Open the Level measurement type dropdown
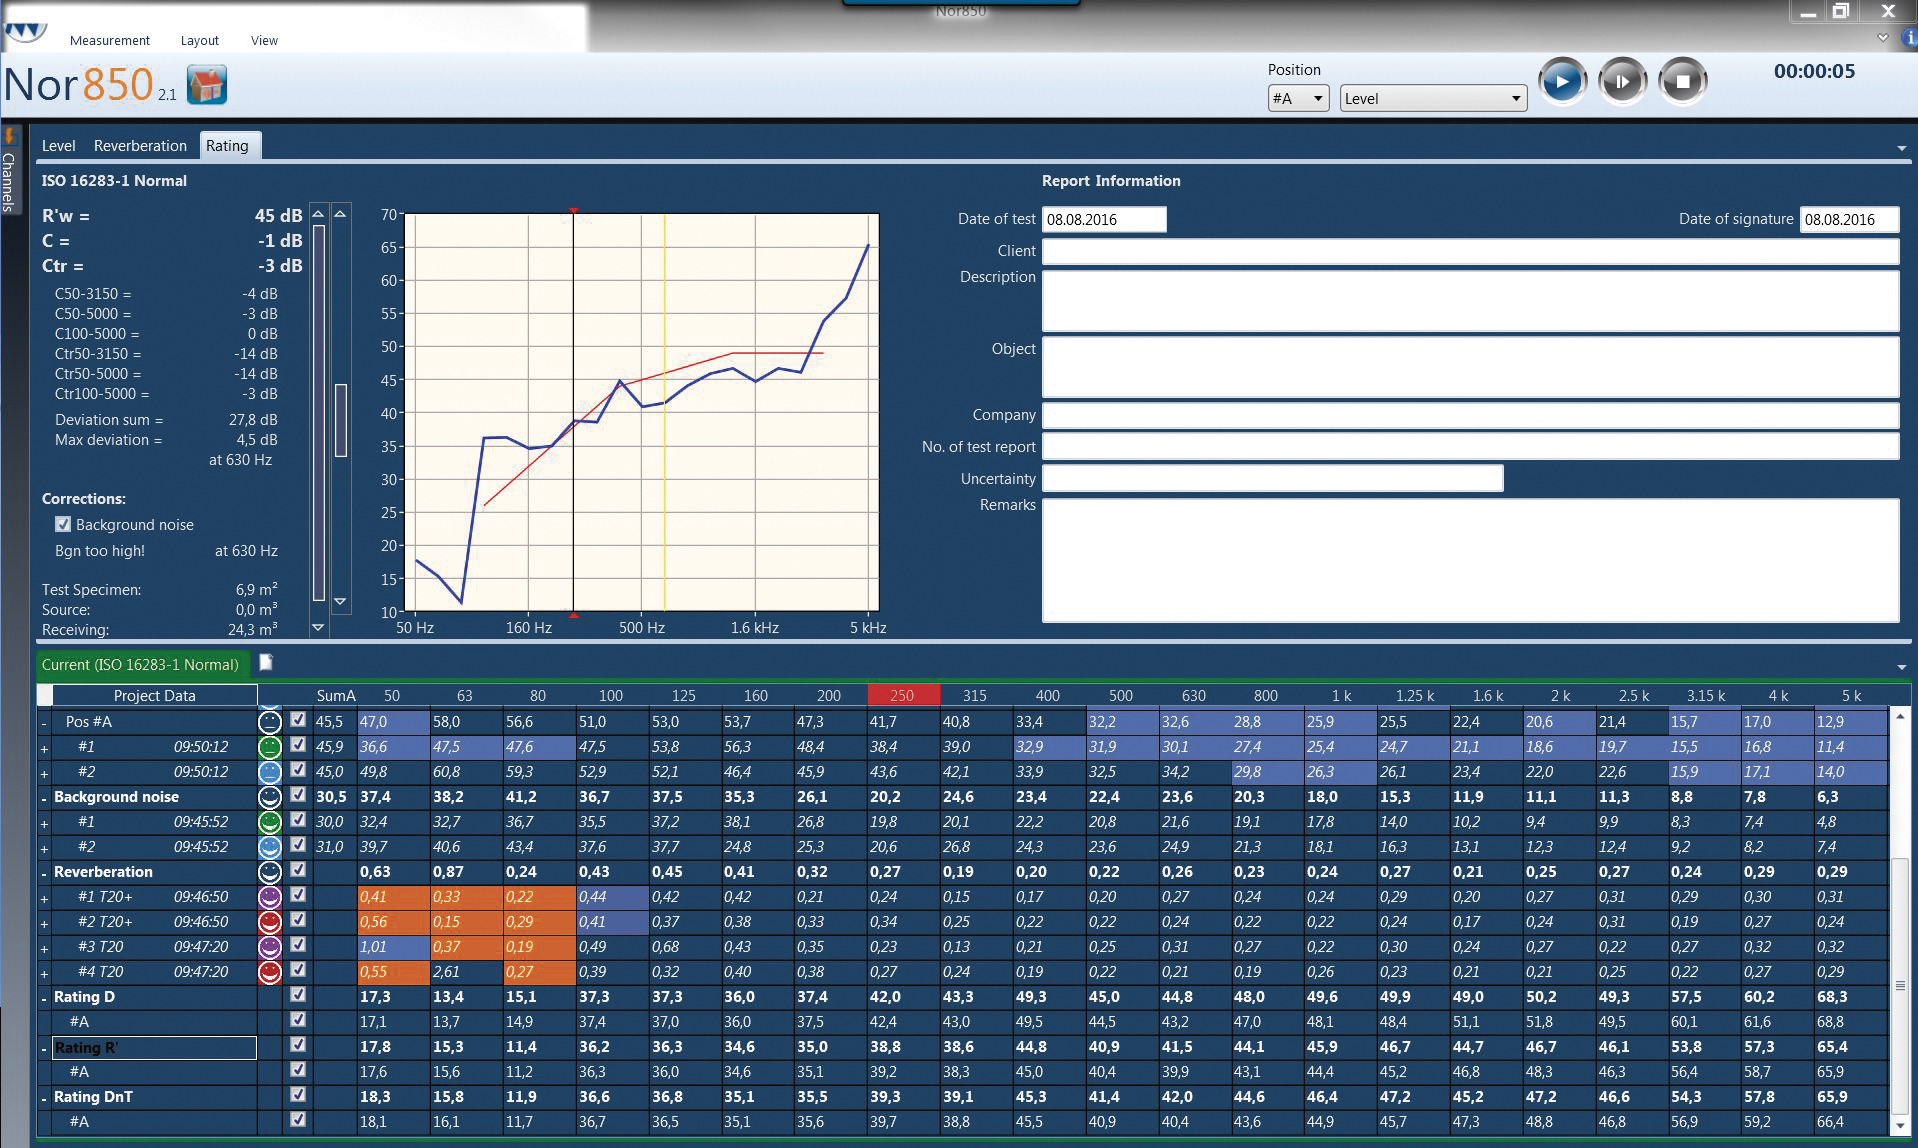1918x1148 pixels. pyautogui.click(x=1432, y=98)
